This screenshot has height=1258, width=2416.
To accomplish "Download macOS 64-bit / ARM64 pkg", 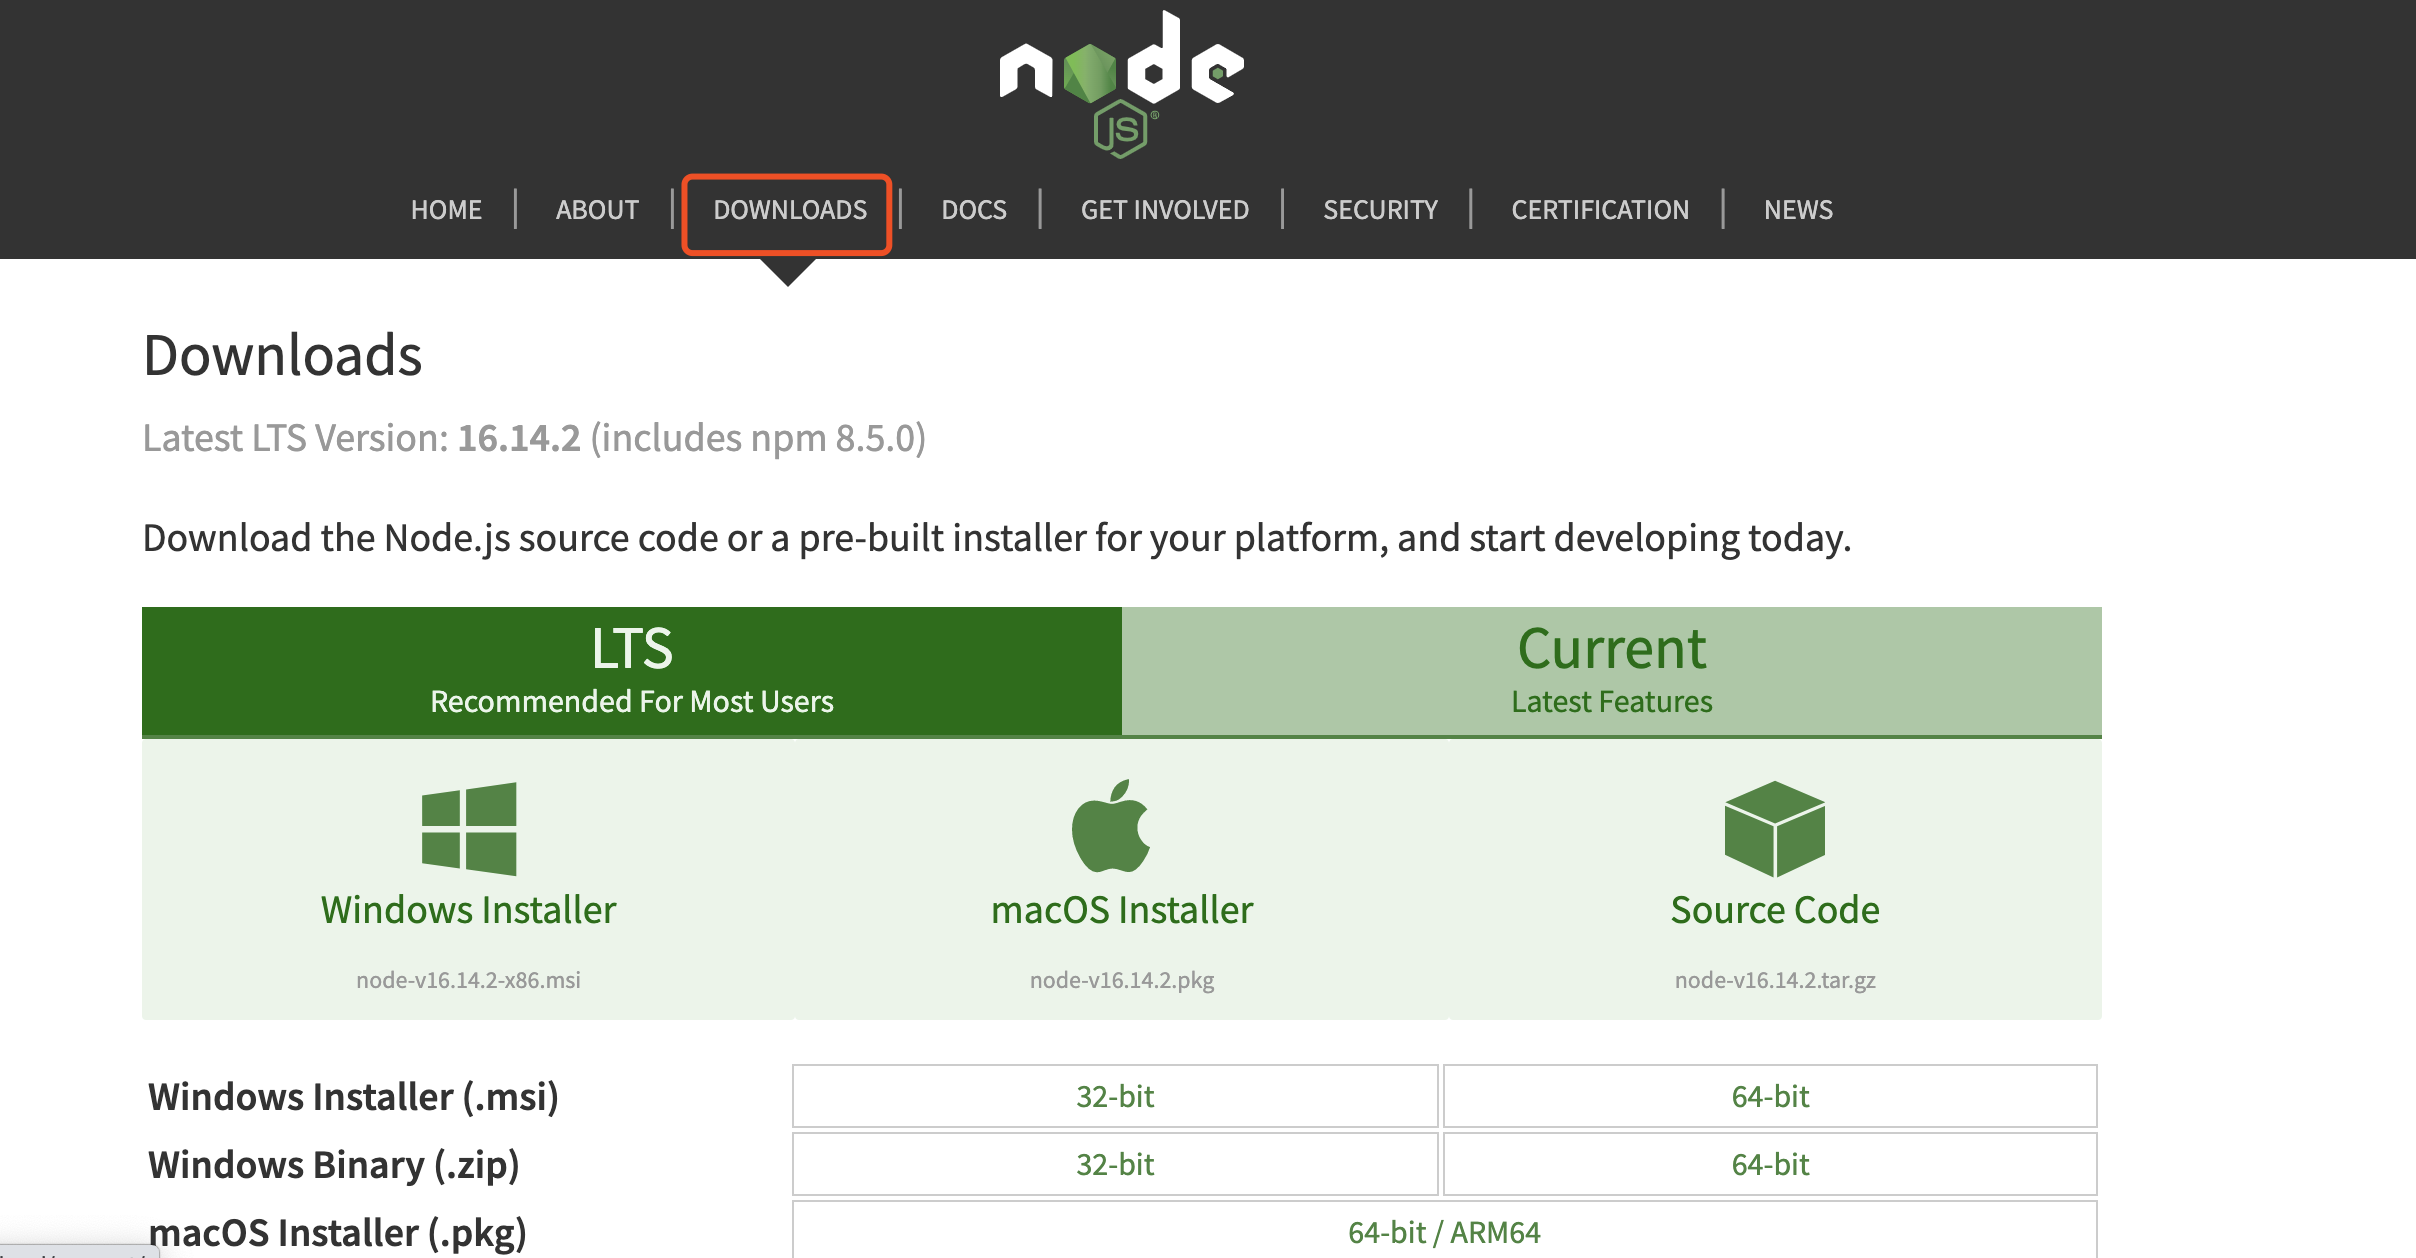I will pos(1443,1232).
